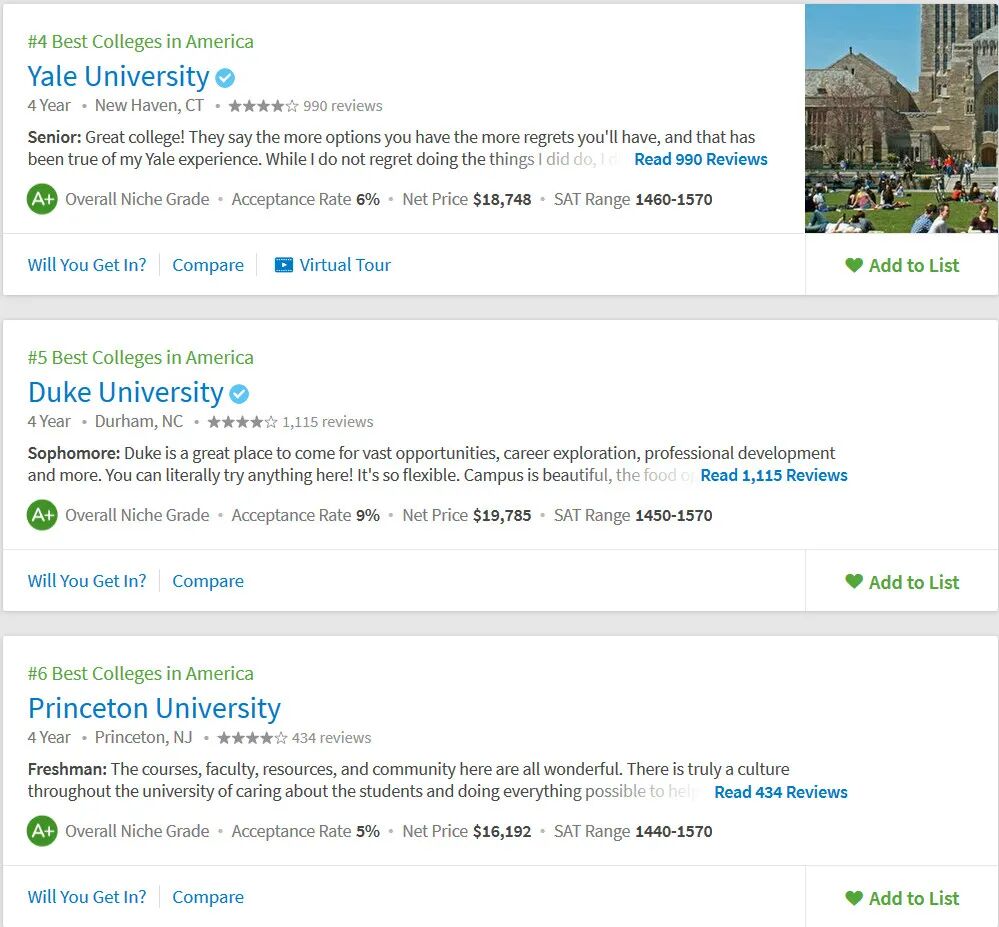Read 1,115 Reviews for Duke

[774, 475]
